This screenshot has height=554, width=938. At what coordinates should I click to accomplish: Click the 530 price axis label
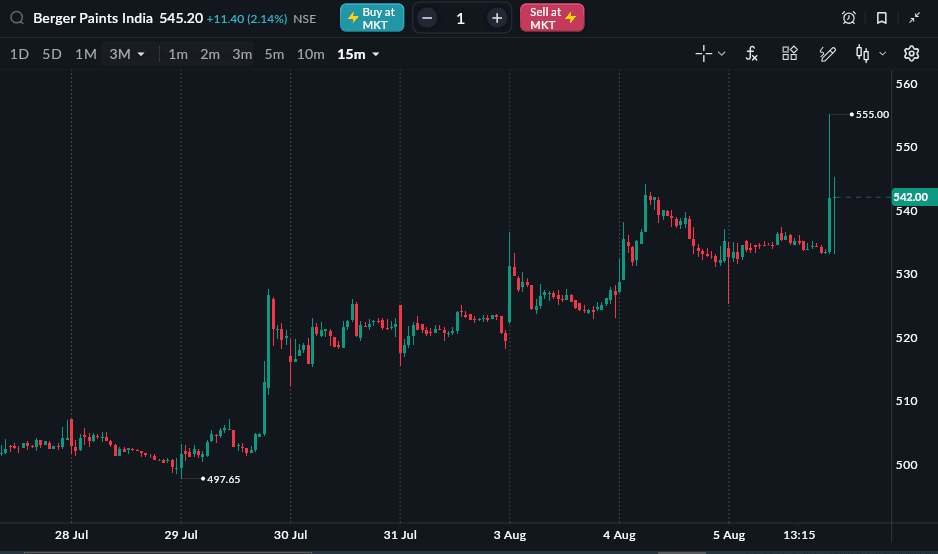coord(906,274)
